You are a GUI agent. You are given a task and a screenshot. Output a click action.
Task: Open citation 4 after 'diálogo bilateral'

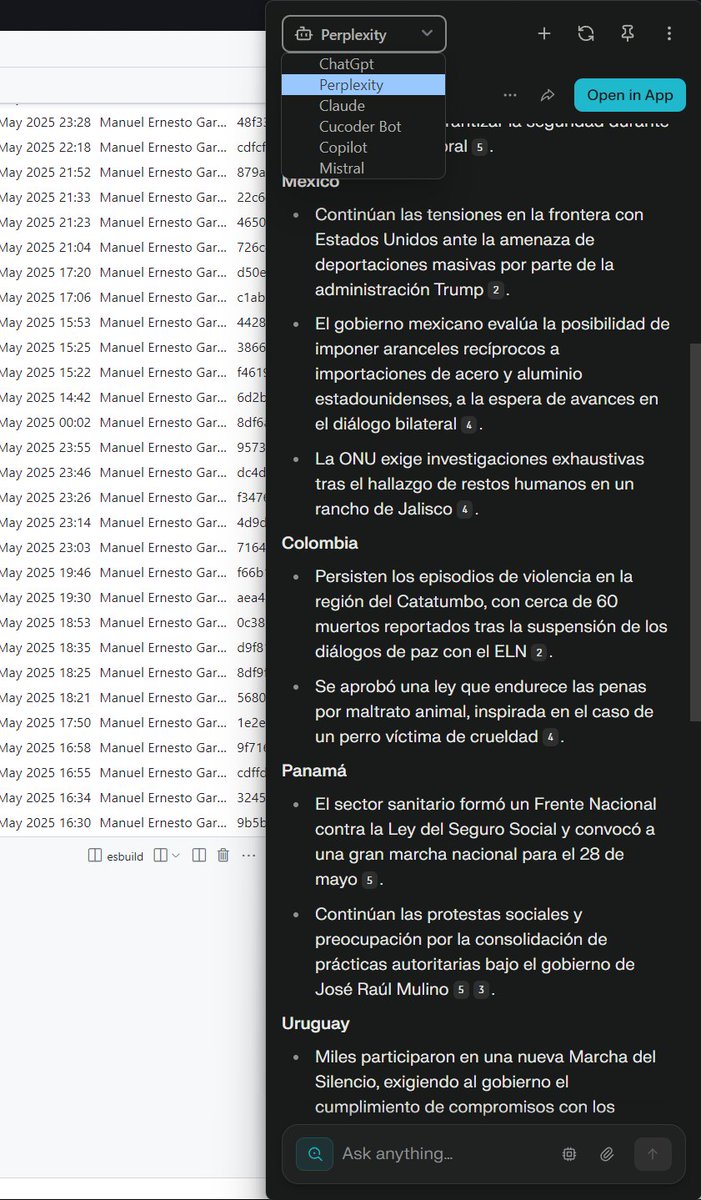[468, 425]
